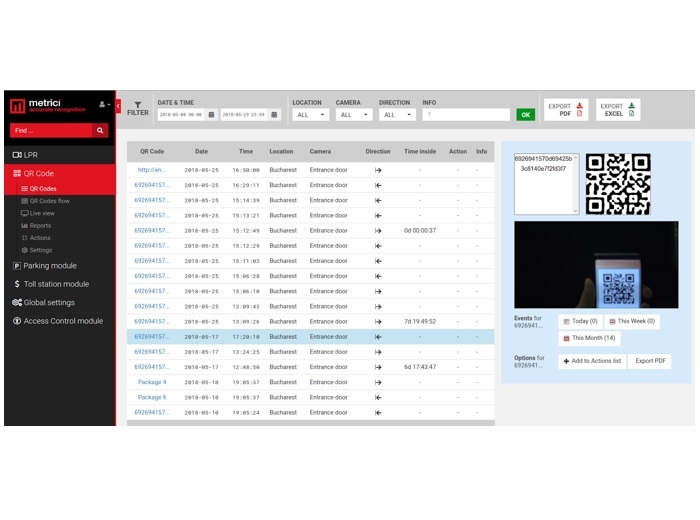Open start date calendar icon
The image size is (700, 520).
pyautogui.click(x=212, y=115)
